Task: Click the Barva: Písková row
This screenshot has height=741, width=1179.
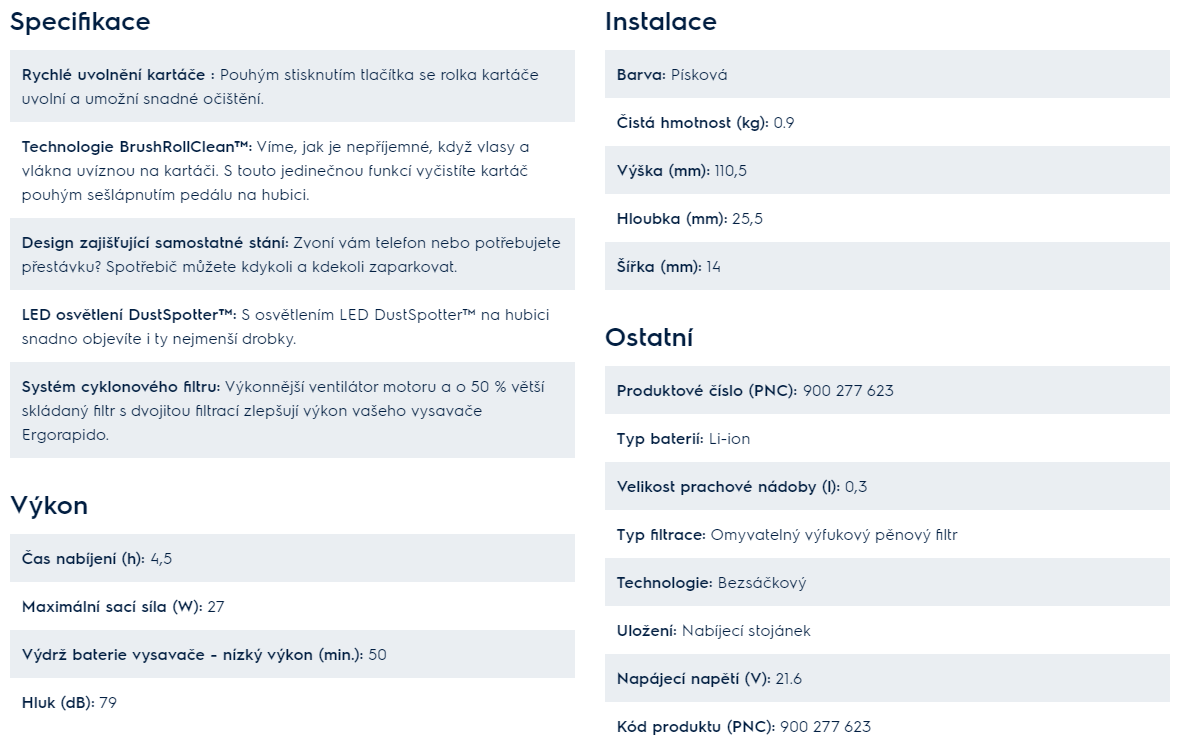Action: [x=887, y=74]
